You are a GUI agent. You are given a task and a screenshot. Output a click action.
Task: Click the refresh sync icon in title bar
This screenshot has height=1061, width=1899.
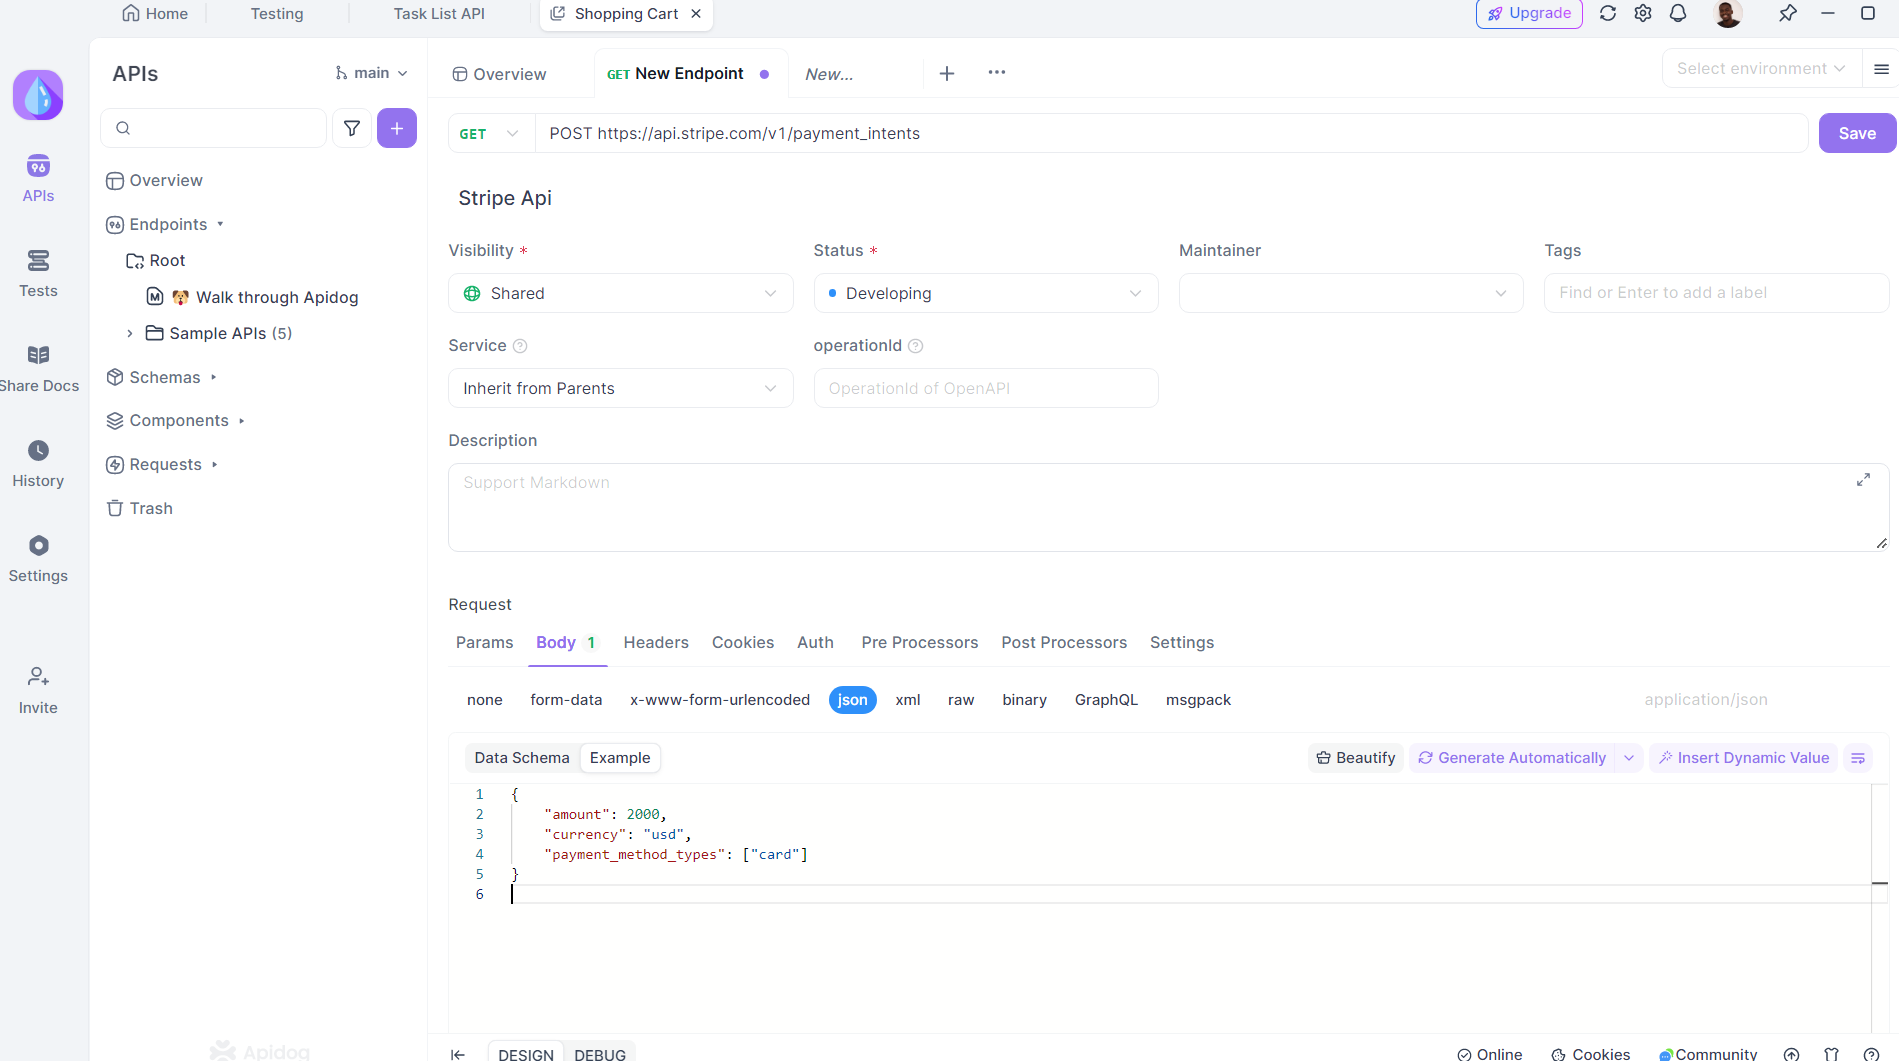point(1608,13)
